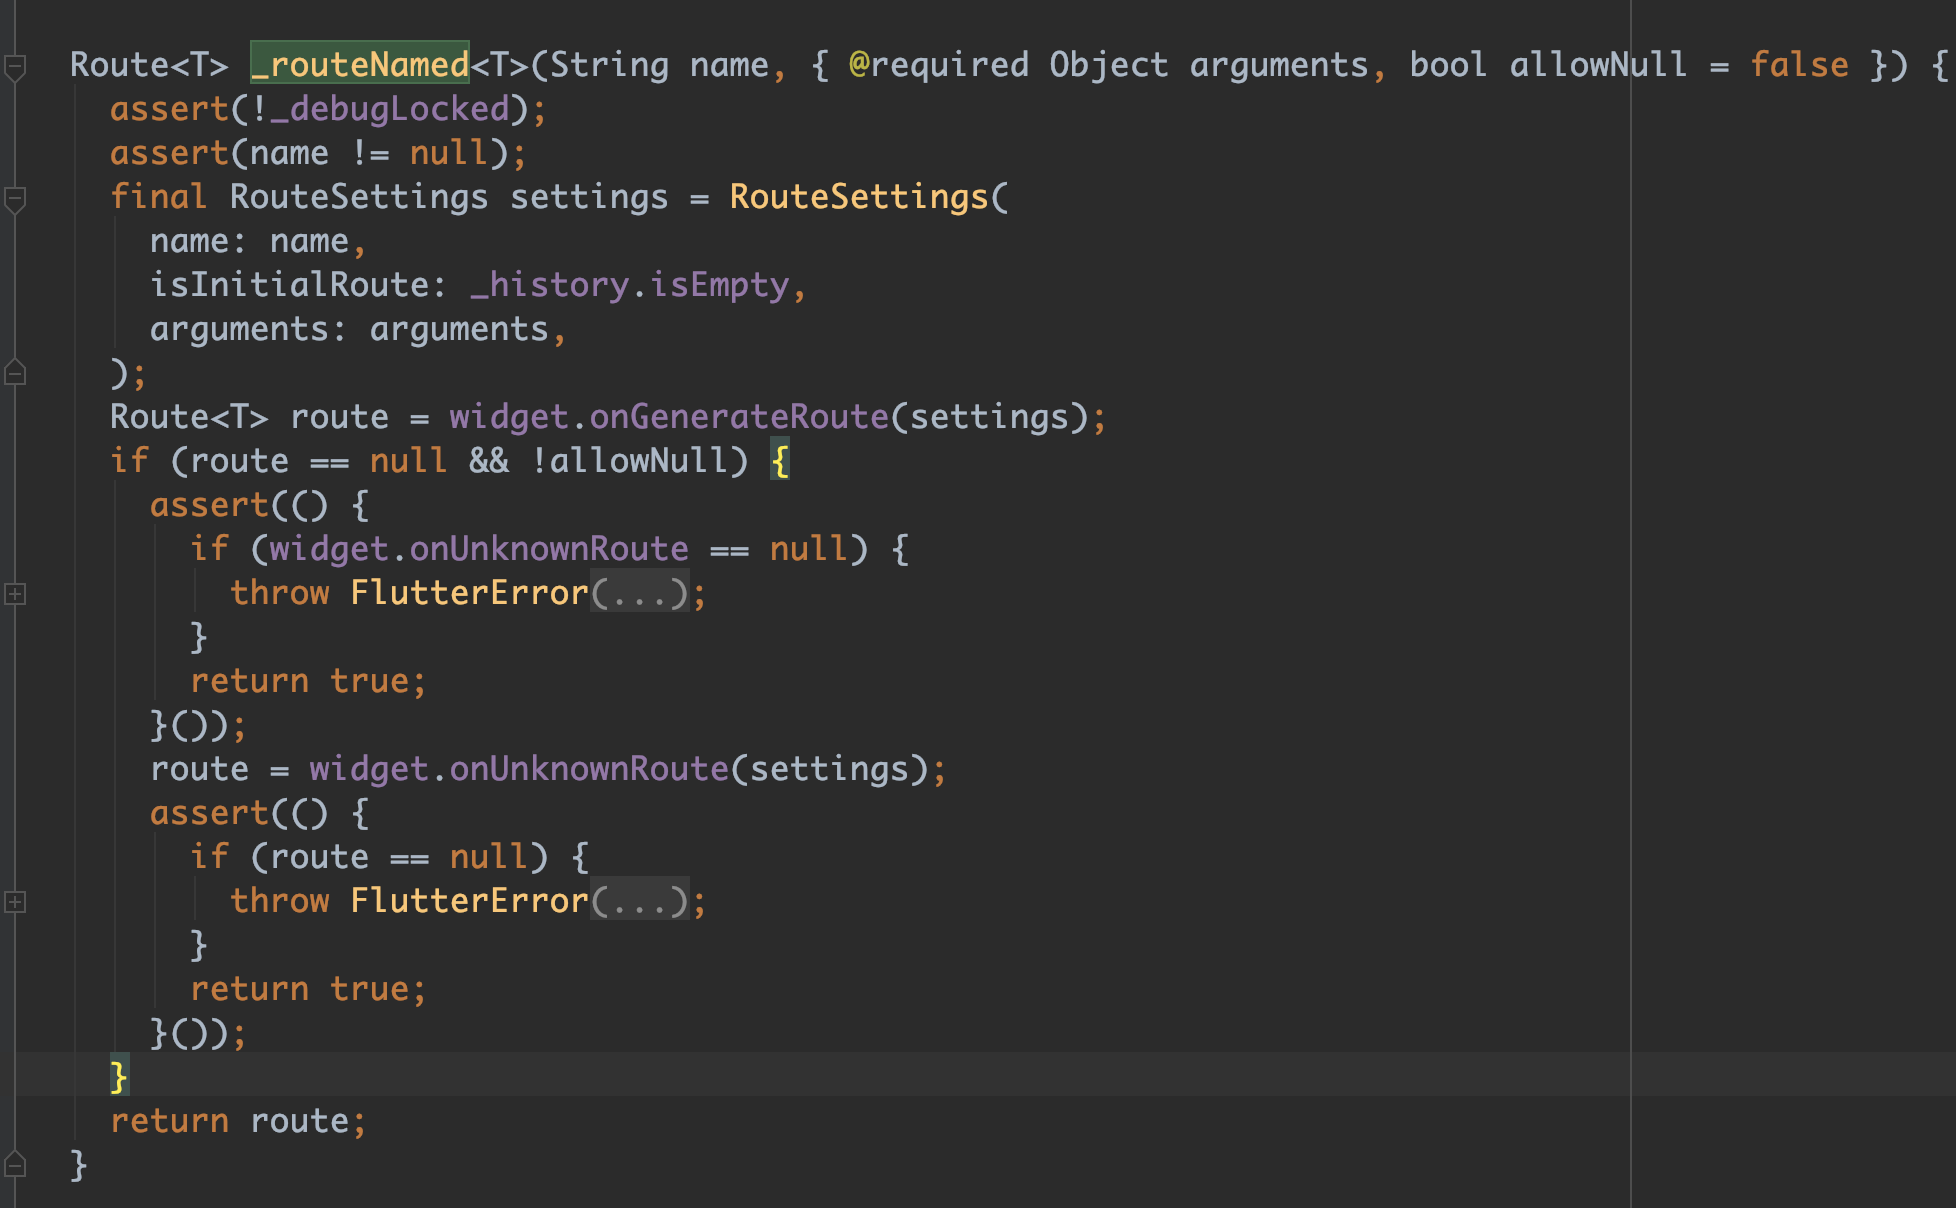The height and width of the screenshot is (1208, 1956).
Task: Click fold end marker beside closing parenthesis
Action: coord(15,374)
